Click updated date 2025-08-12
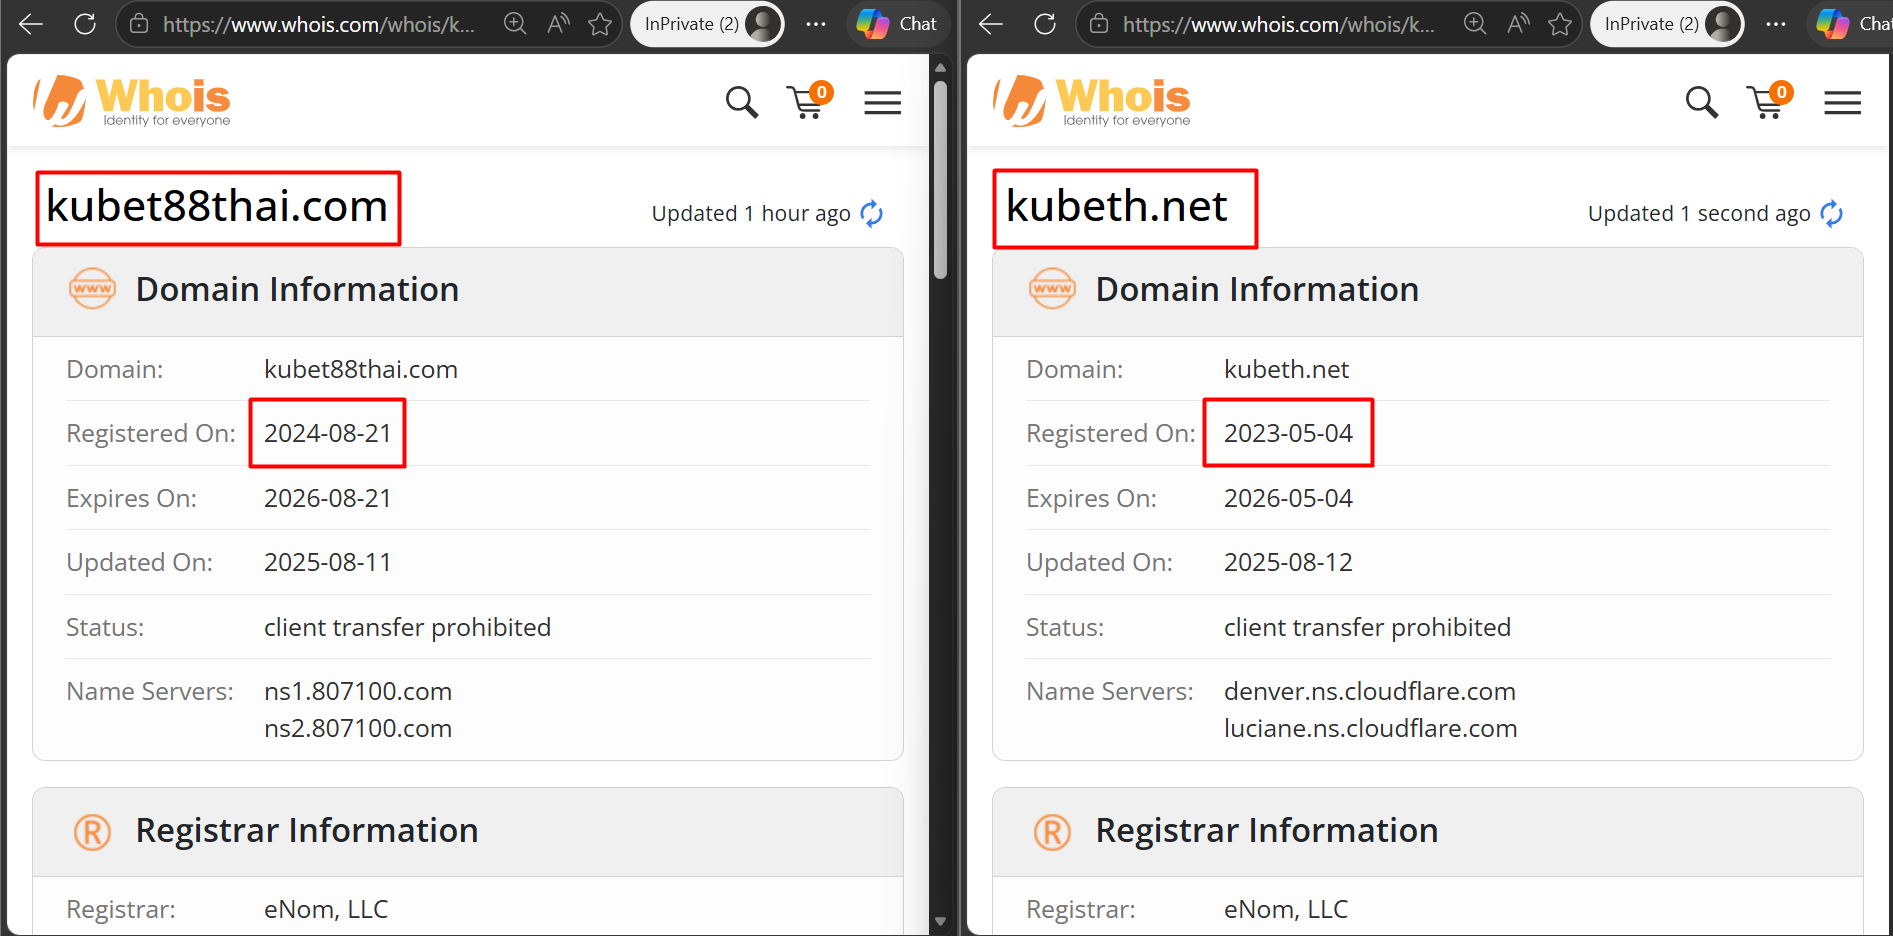This screenshot has width=1893, height=936. click(1288, 562)
